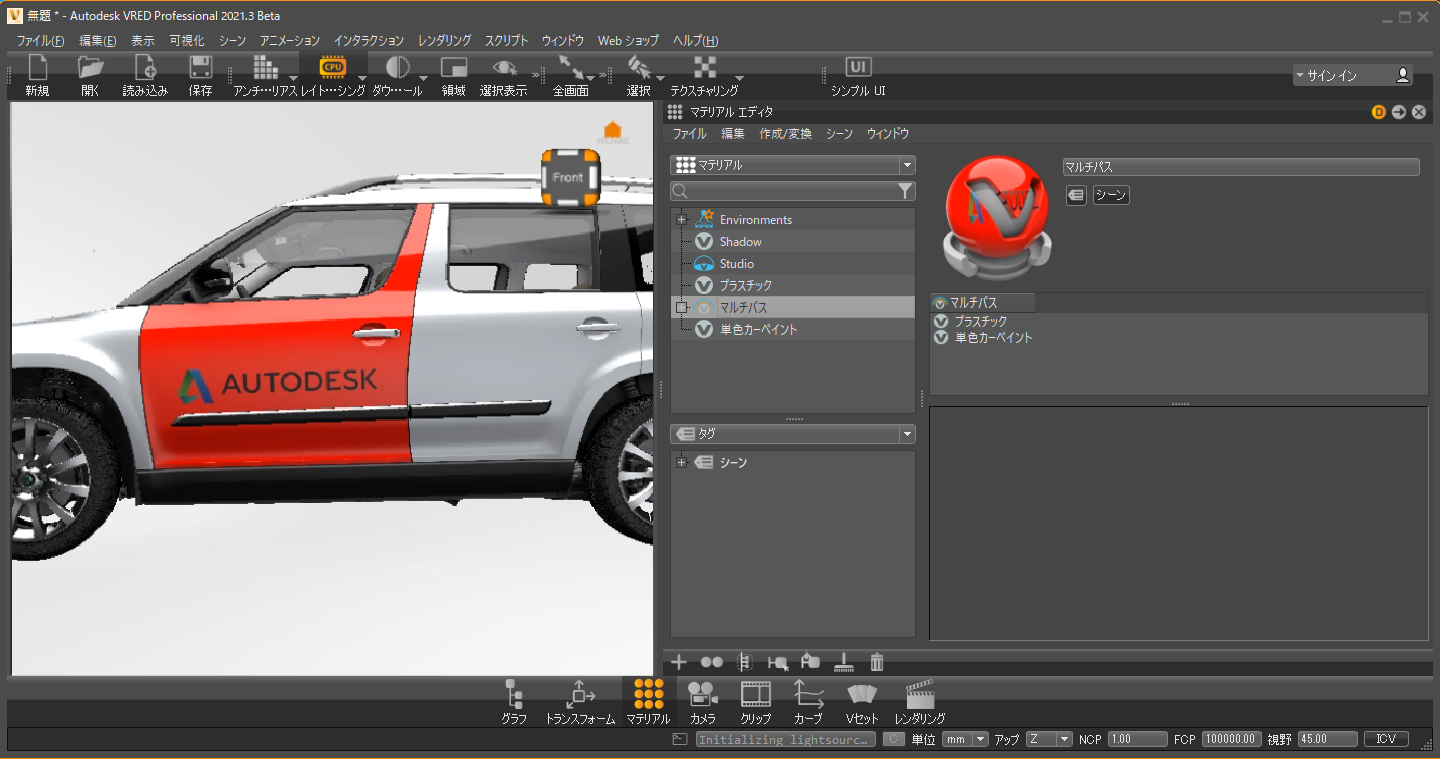Screen dimensions: 1440x759
Task: Click the arrow undock icon in Material Editor title
Action: pyautogui.click(x=1399, y=112)
